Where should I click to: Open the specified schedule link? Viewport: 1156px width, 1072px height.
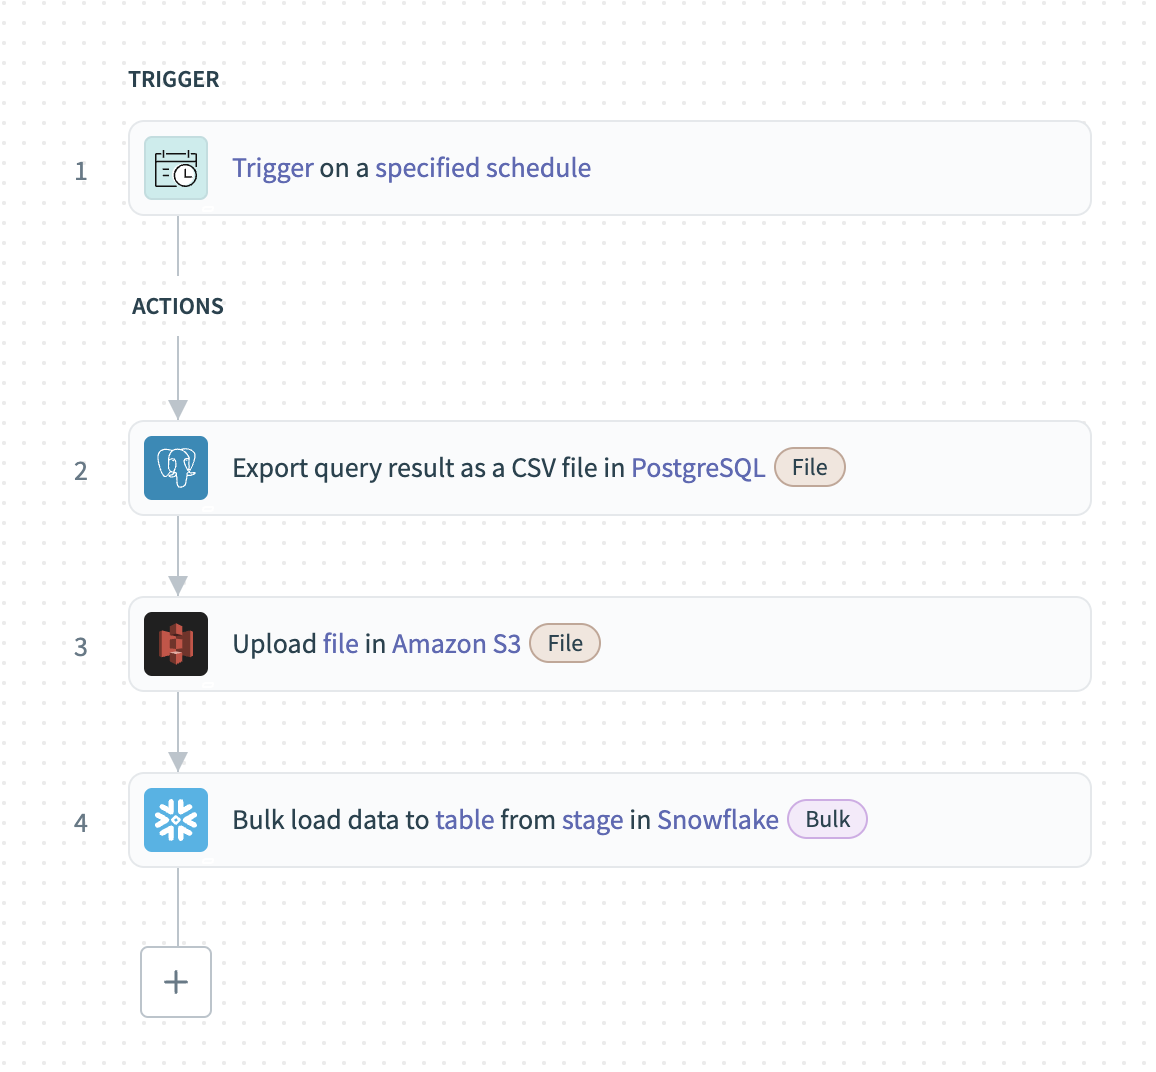point(483,168)
